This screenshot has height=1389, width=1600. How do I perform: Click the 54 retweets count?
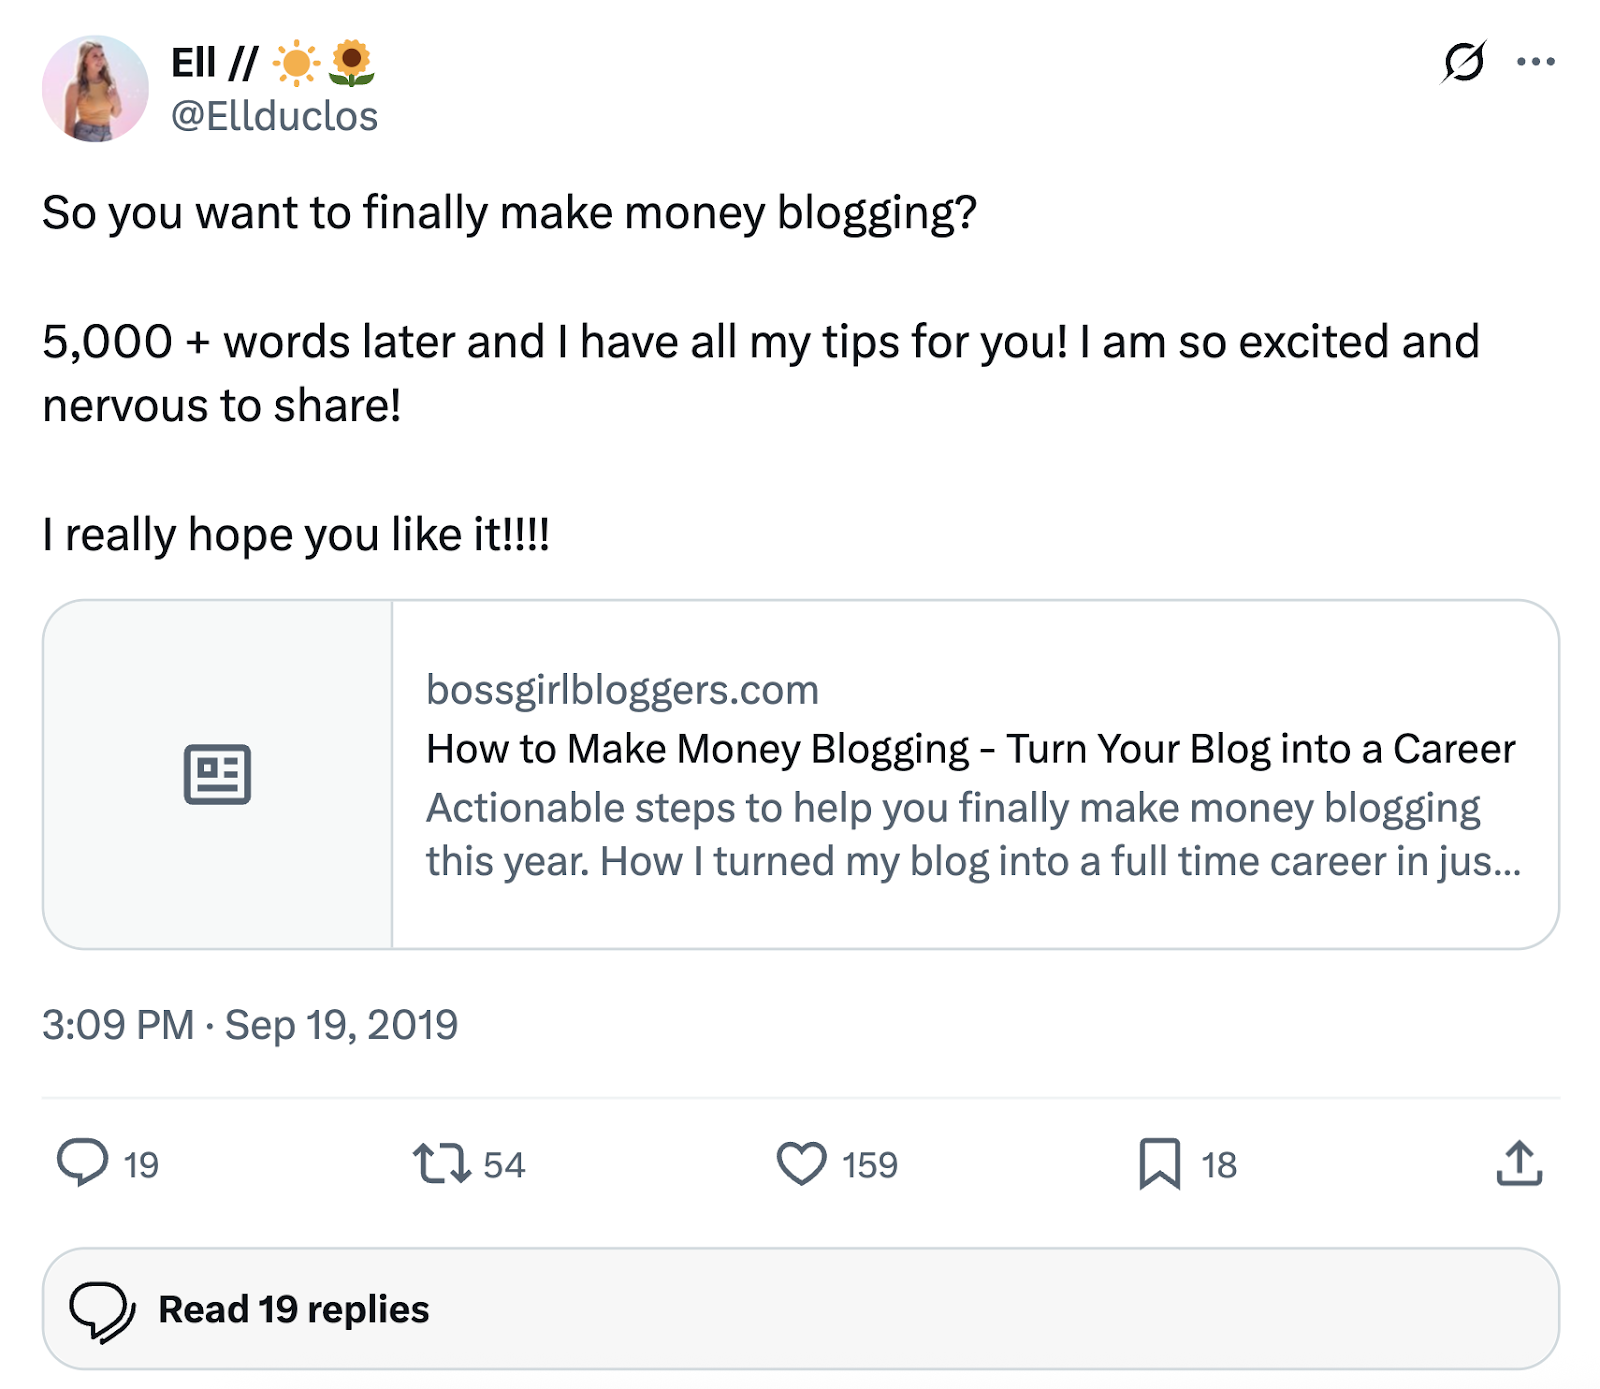click(x=502, y=1163)
